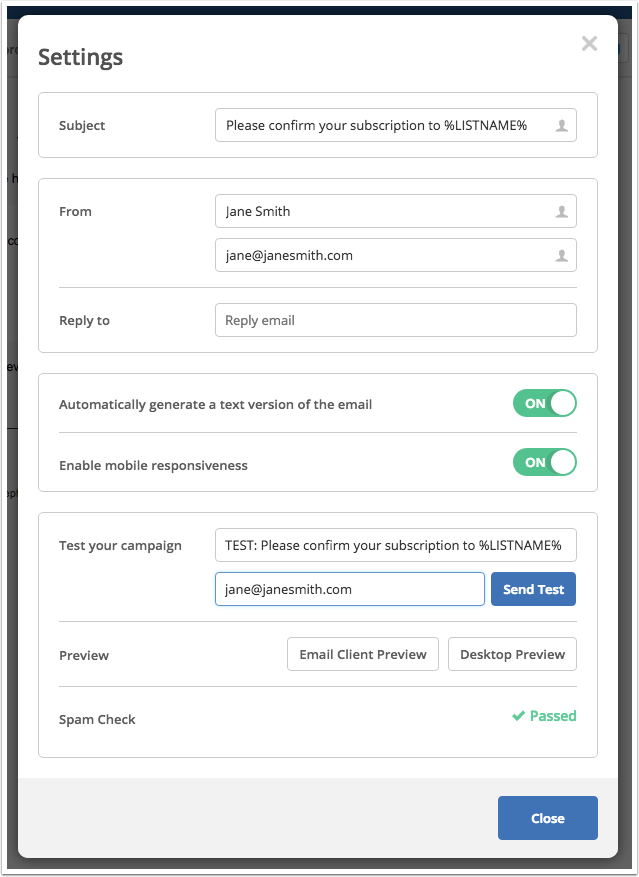Launch the Desktop Preview

[x=512, y=654]
